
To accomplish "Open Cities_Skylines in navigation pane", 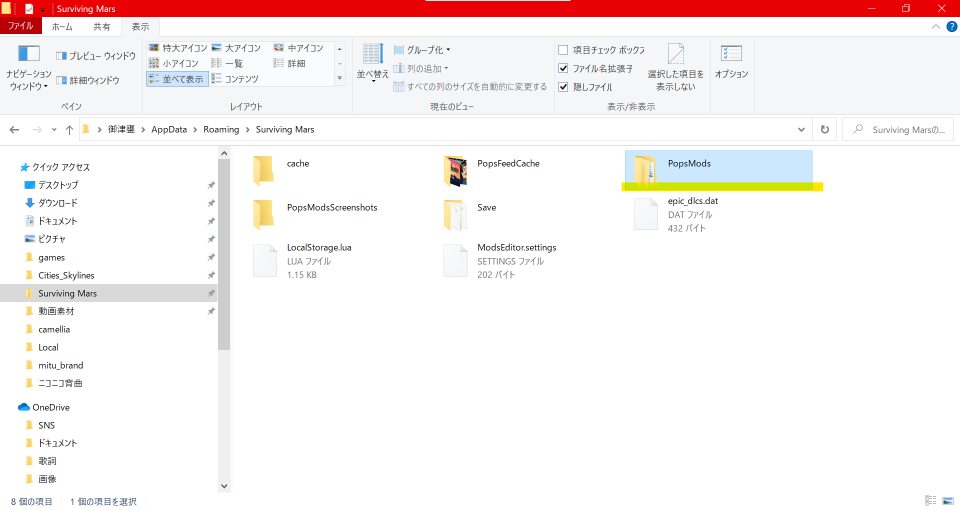I will coord(66,276).
